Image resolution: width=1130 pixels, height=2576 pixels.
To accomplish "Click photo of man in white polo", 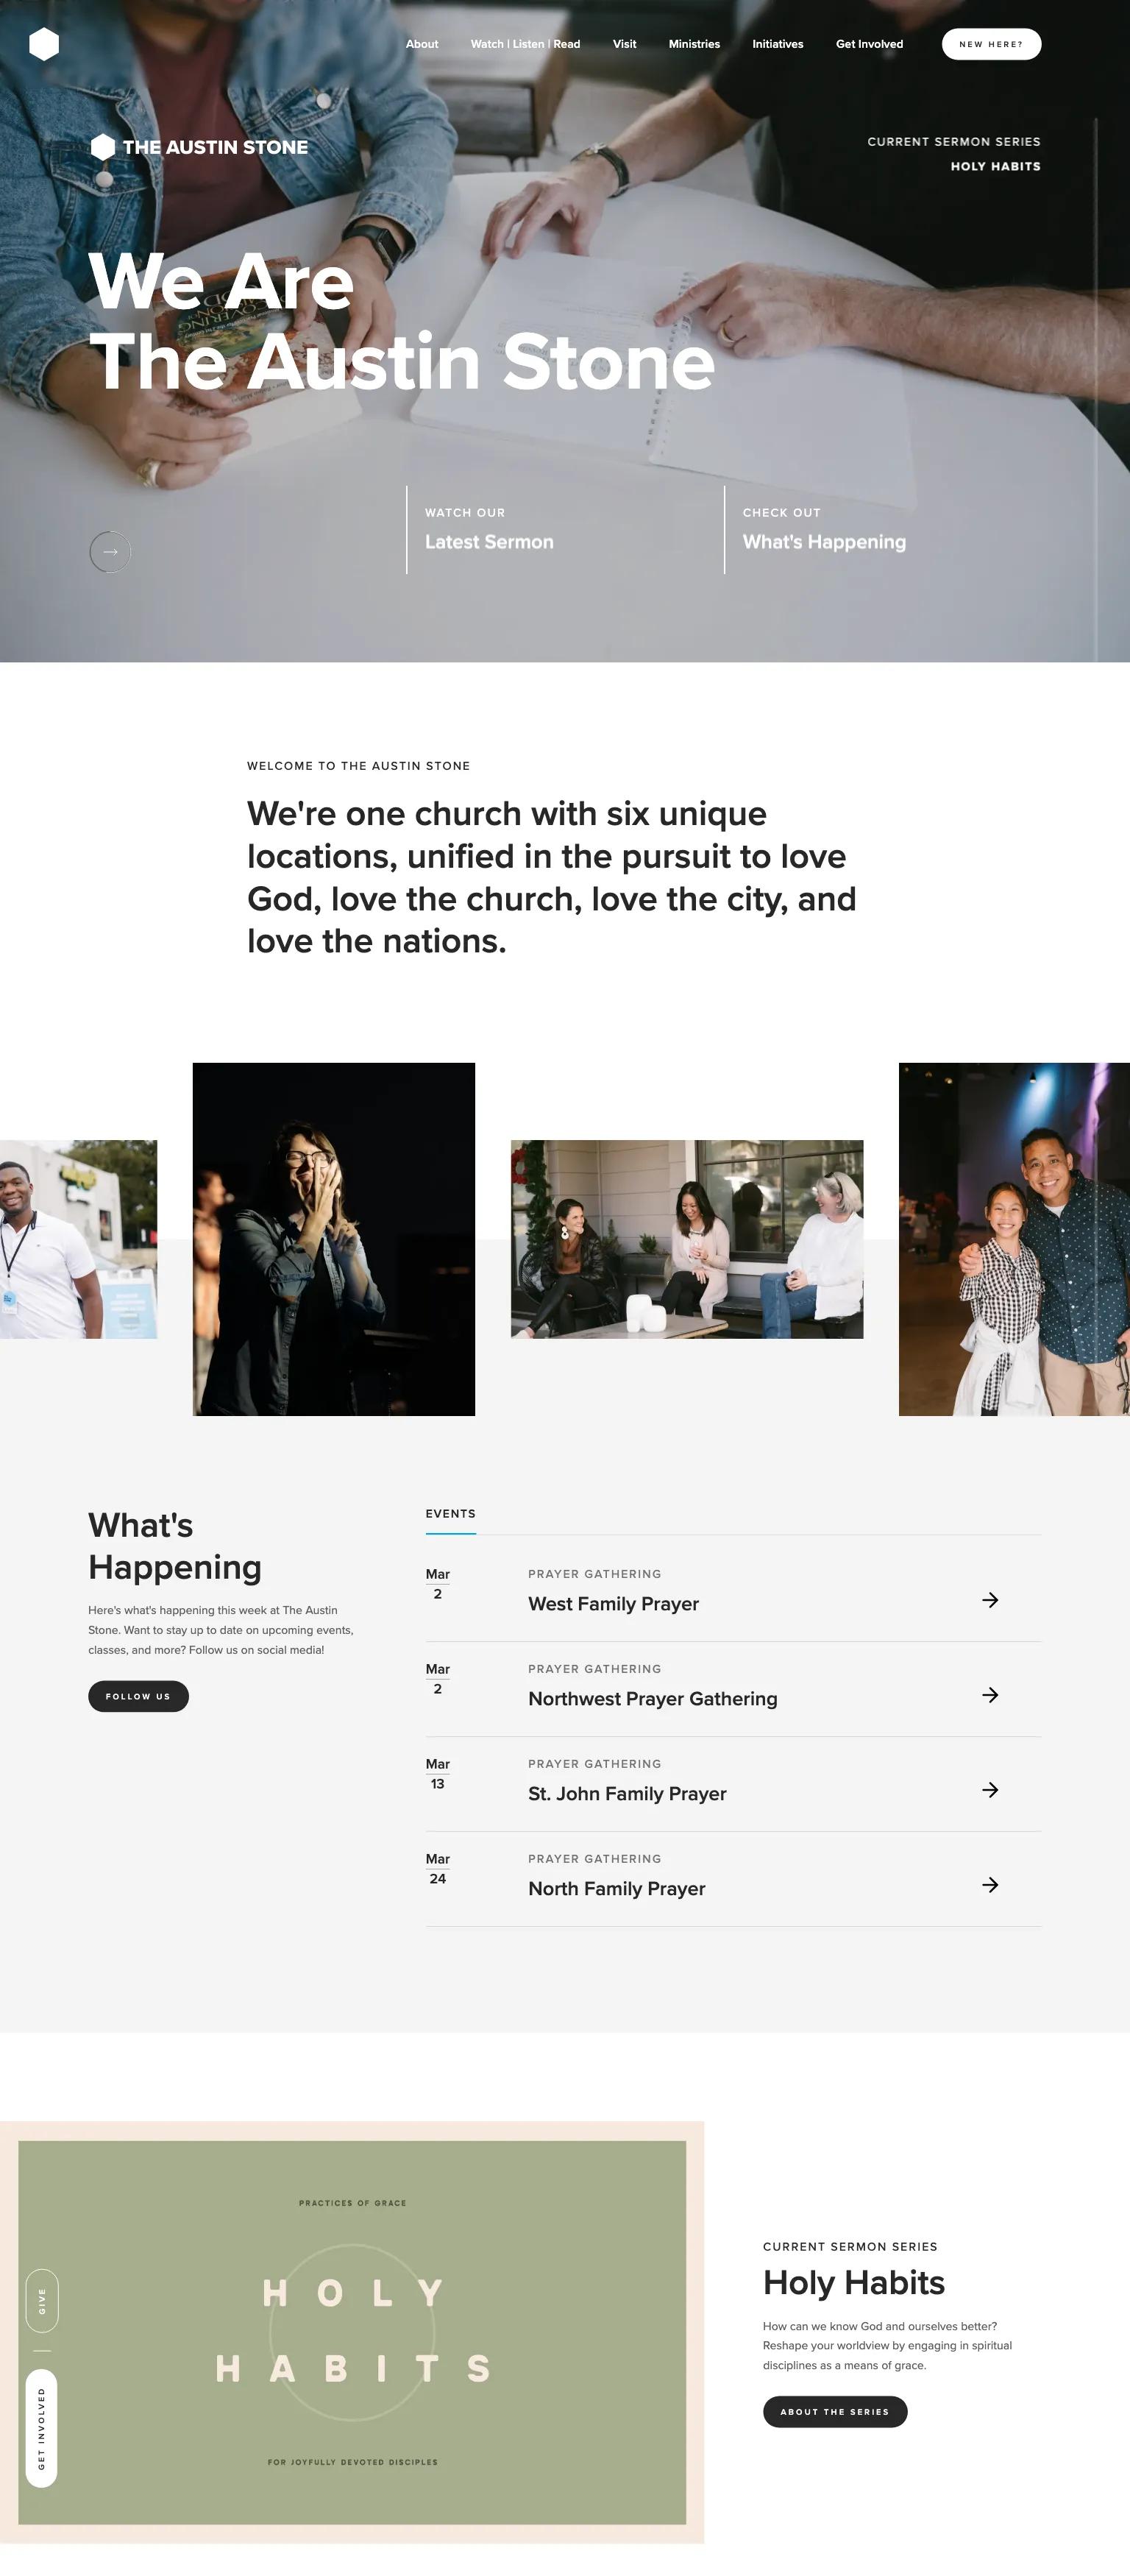I will coord(78,1239).
